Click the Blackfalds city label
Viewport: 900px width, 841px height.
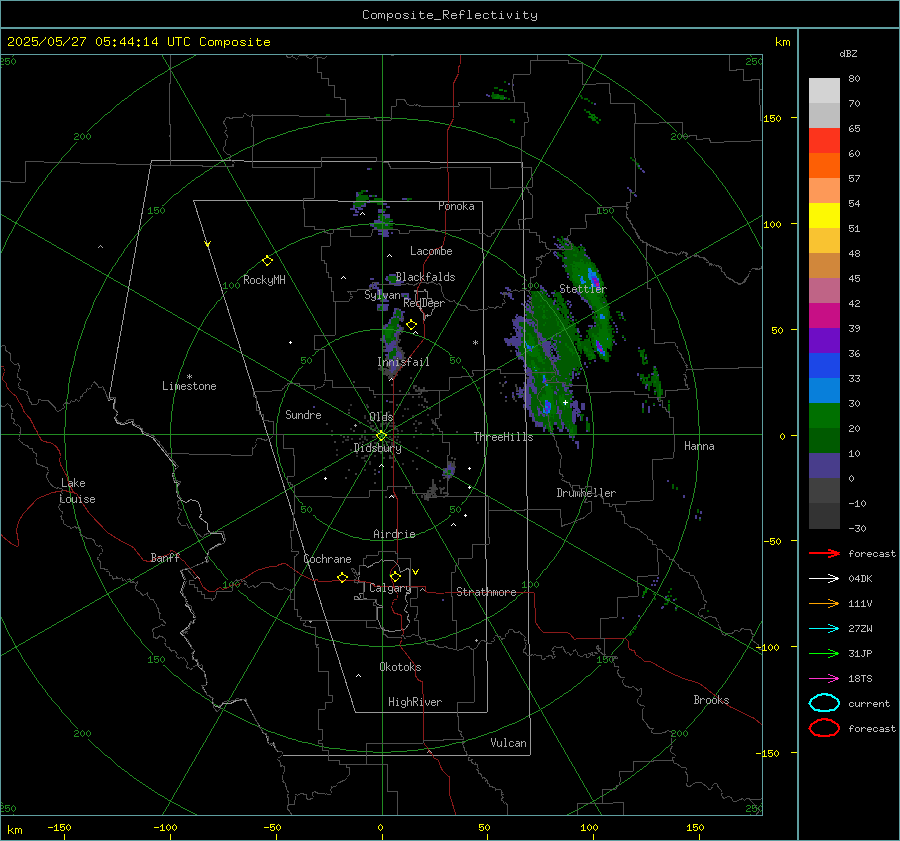(425, 277)
